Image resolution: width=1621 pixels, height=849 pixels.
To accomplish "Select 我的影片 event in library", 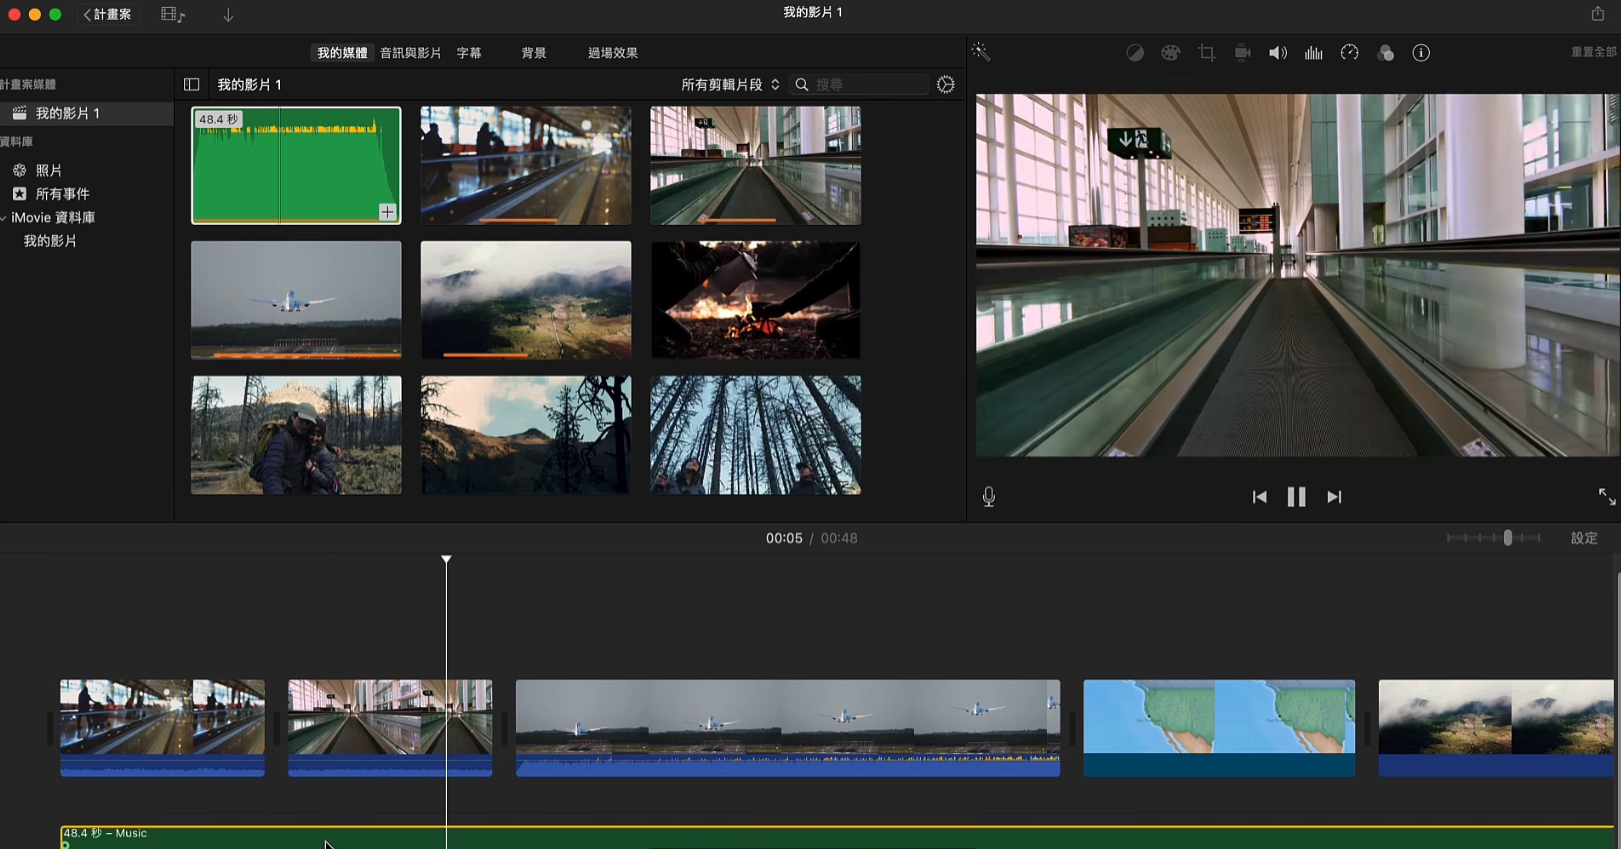I will [50, 241].
